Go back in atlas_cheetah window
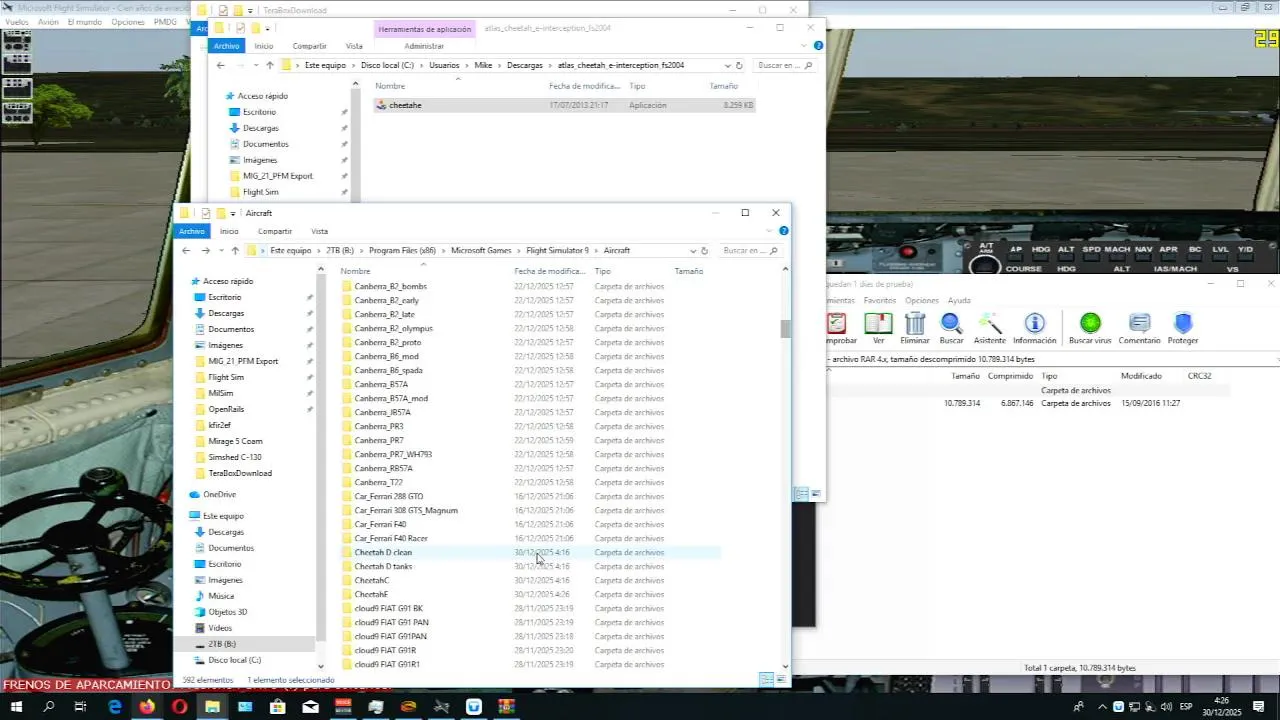 click(x=221, y=65)
